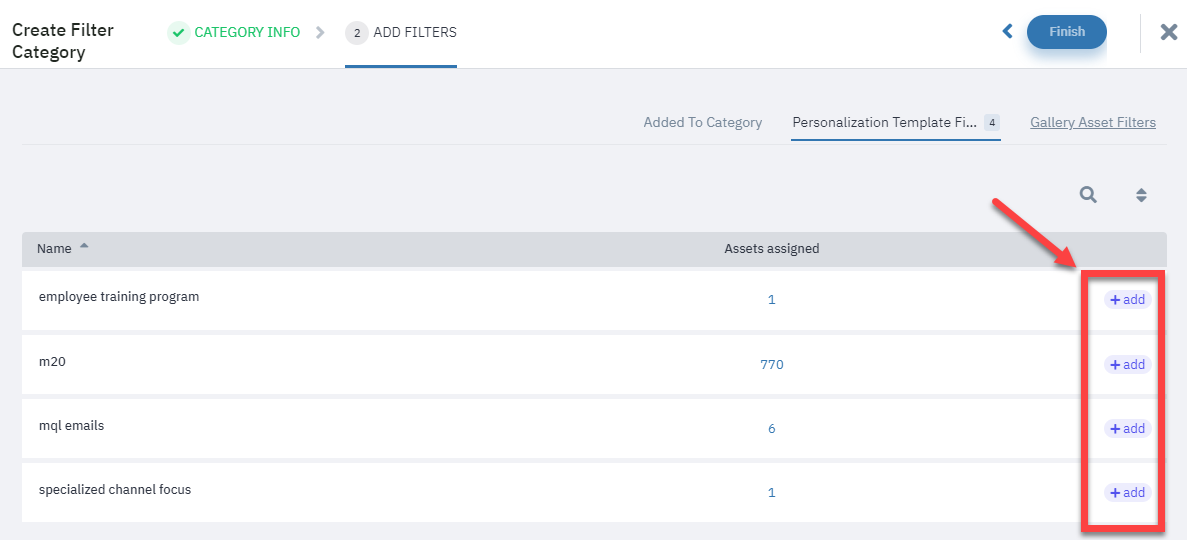Image resolution: width=1187 pixels, height=540 pixels.
Task: Click the green Category Info checkmark
Action: (x=179, y=33)
